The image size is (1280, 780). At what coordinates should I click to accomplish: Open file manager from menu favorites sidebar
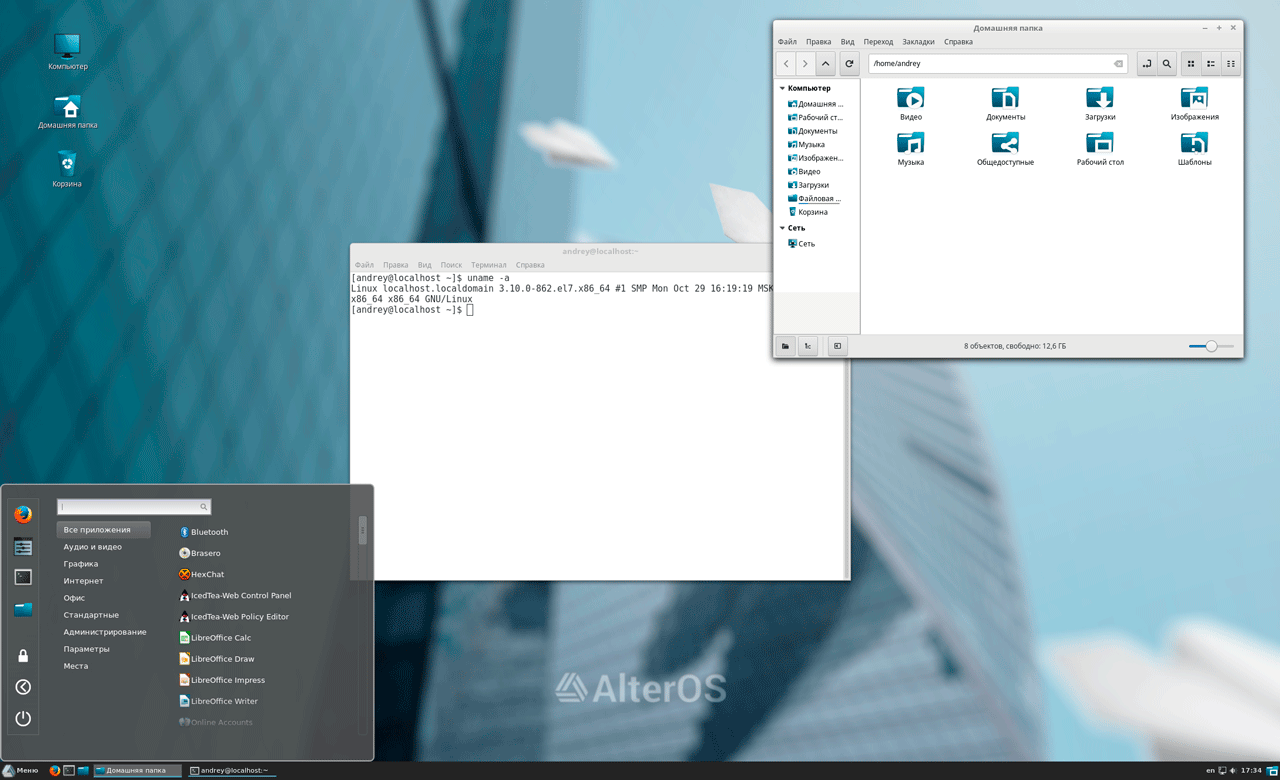click(23, 609)
